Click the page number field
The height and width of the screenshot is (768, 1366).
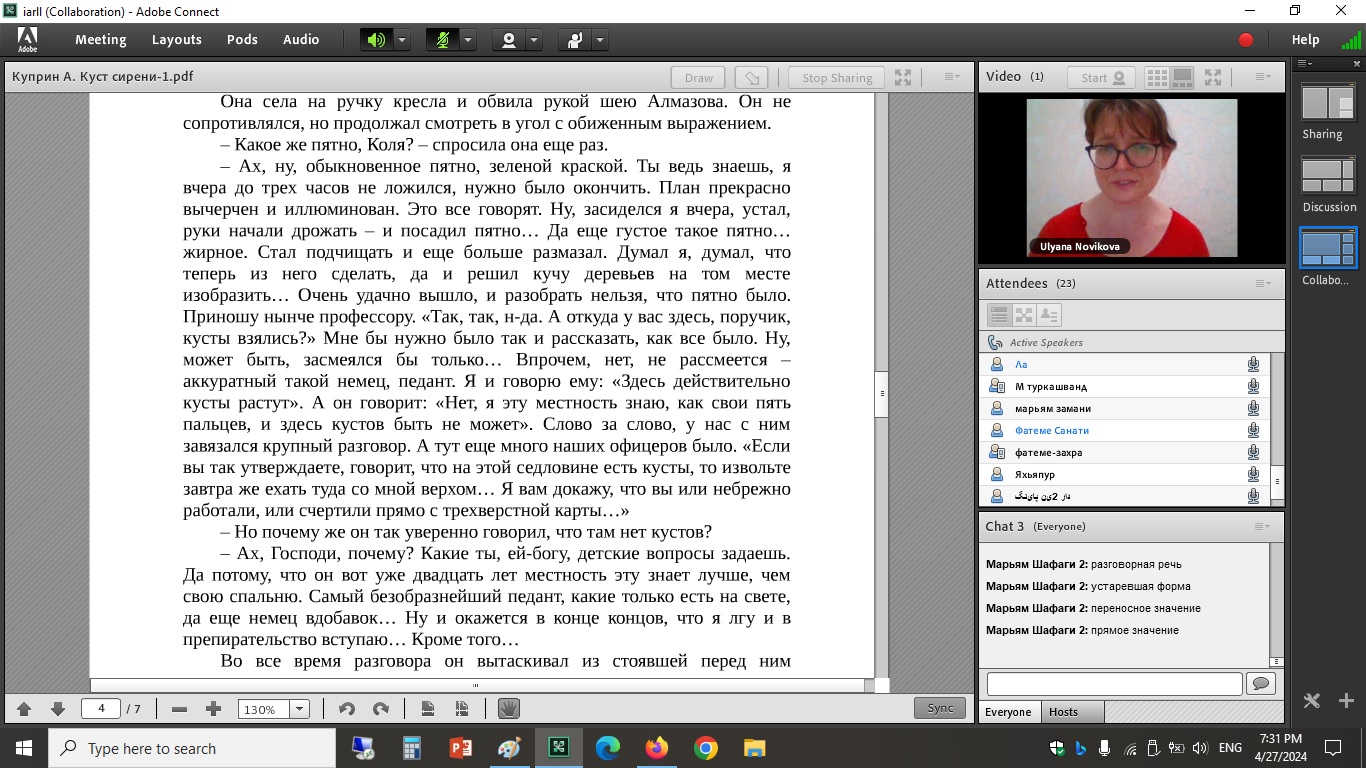pos(101,708)
